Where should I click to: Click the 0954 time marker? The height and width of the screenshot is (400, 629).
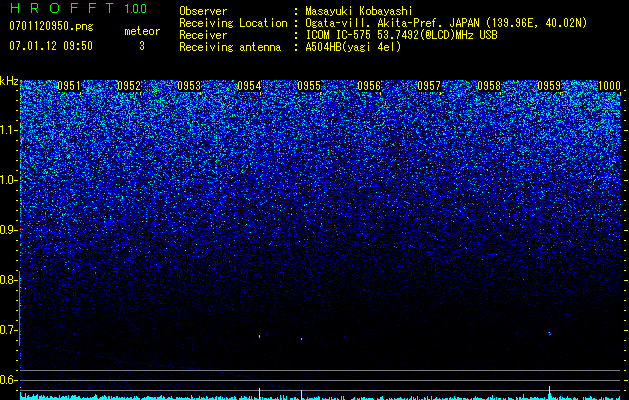[249, 86]
